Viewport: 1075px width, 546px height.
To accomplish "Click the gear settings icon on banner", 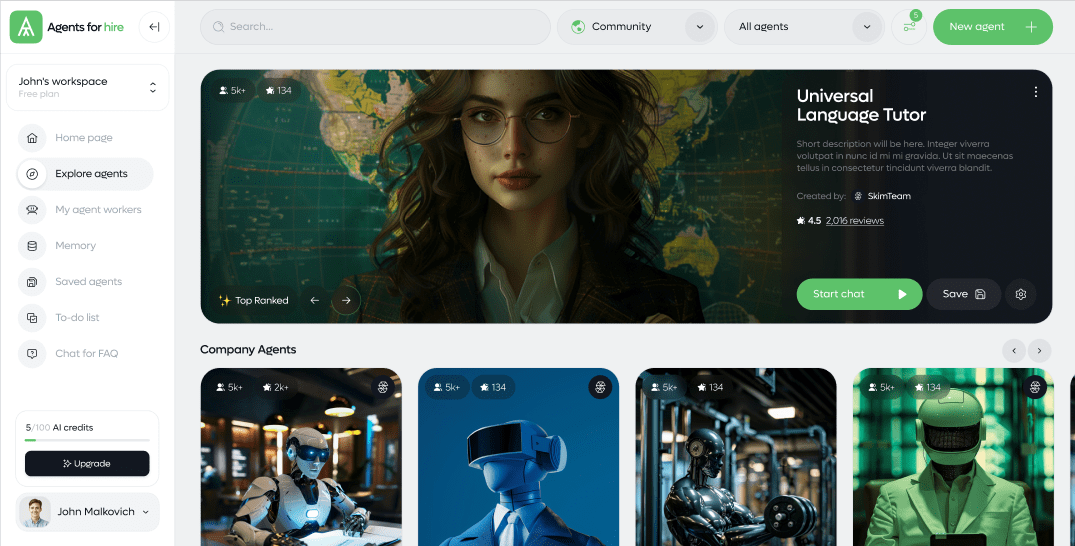I will [x=1020, y=294].
